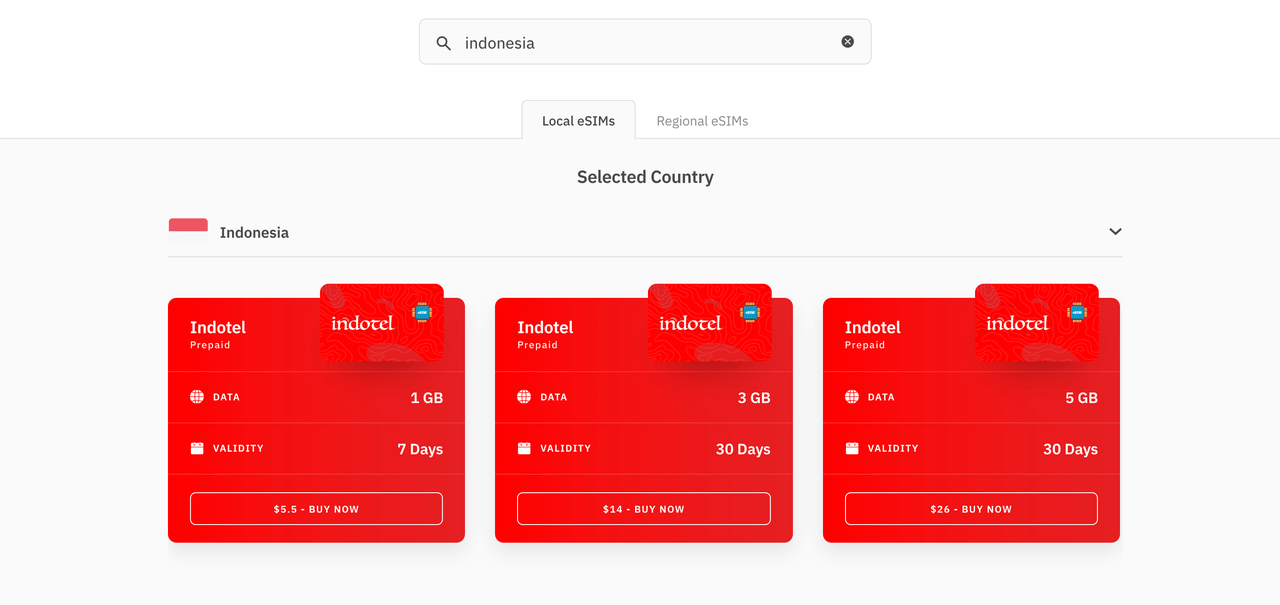The image size is (1280, 605).
Task: Collapse the Indonesia country chevron
Action: pos(1115,232)
